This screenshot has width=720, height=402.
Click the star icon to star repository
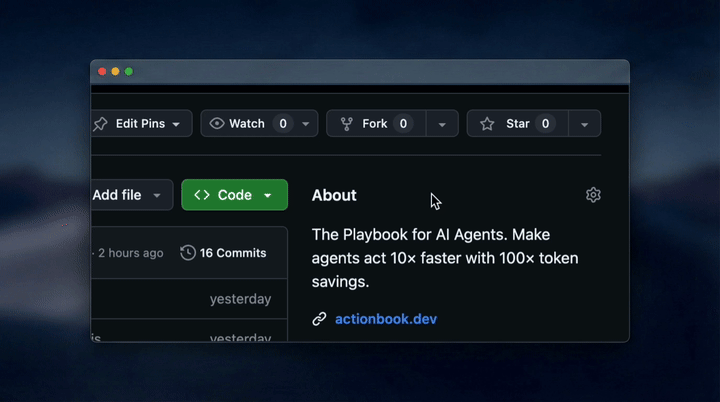[x=487, y=124]
